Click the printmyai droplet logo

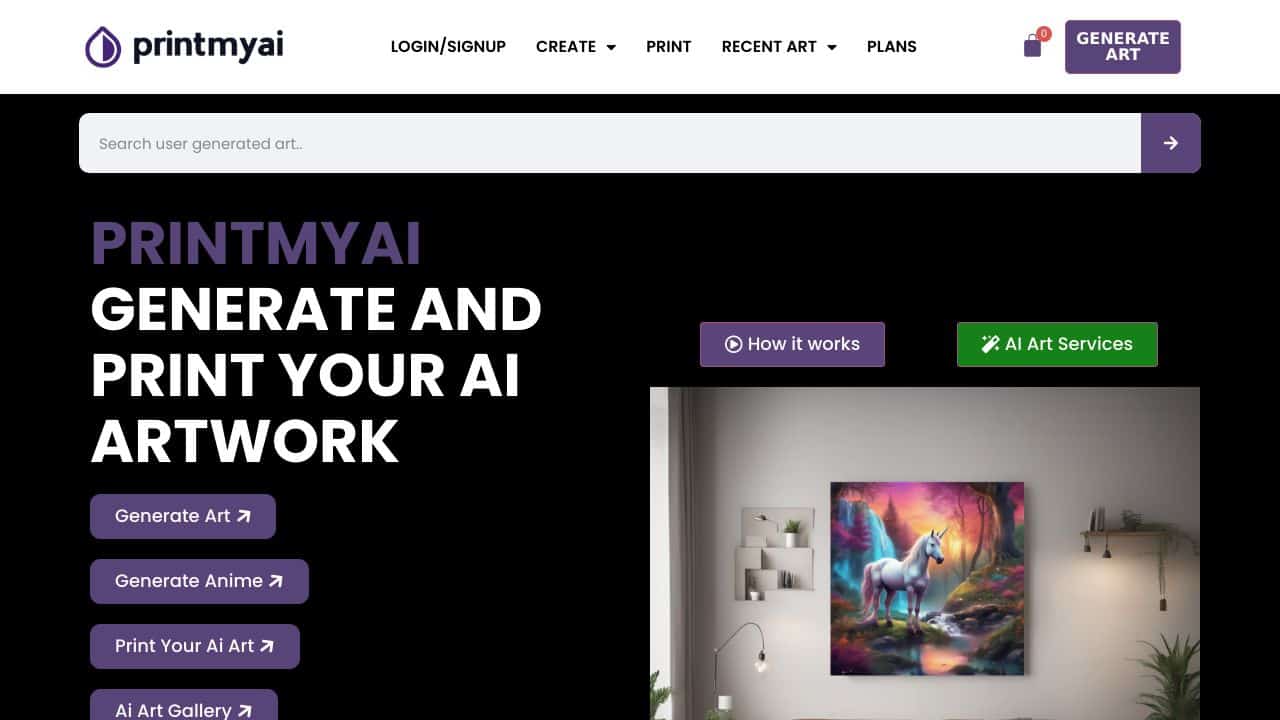coord(103,47)
